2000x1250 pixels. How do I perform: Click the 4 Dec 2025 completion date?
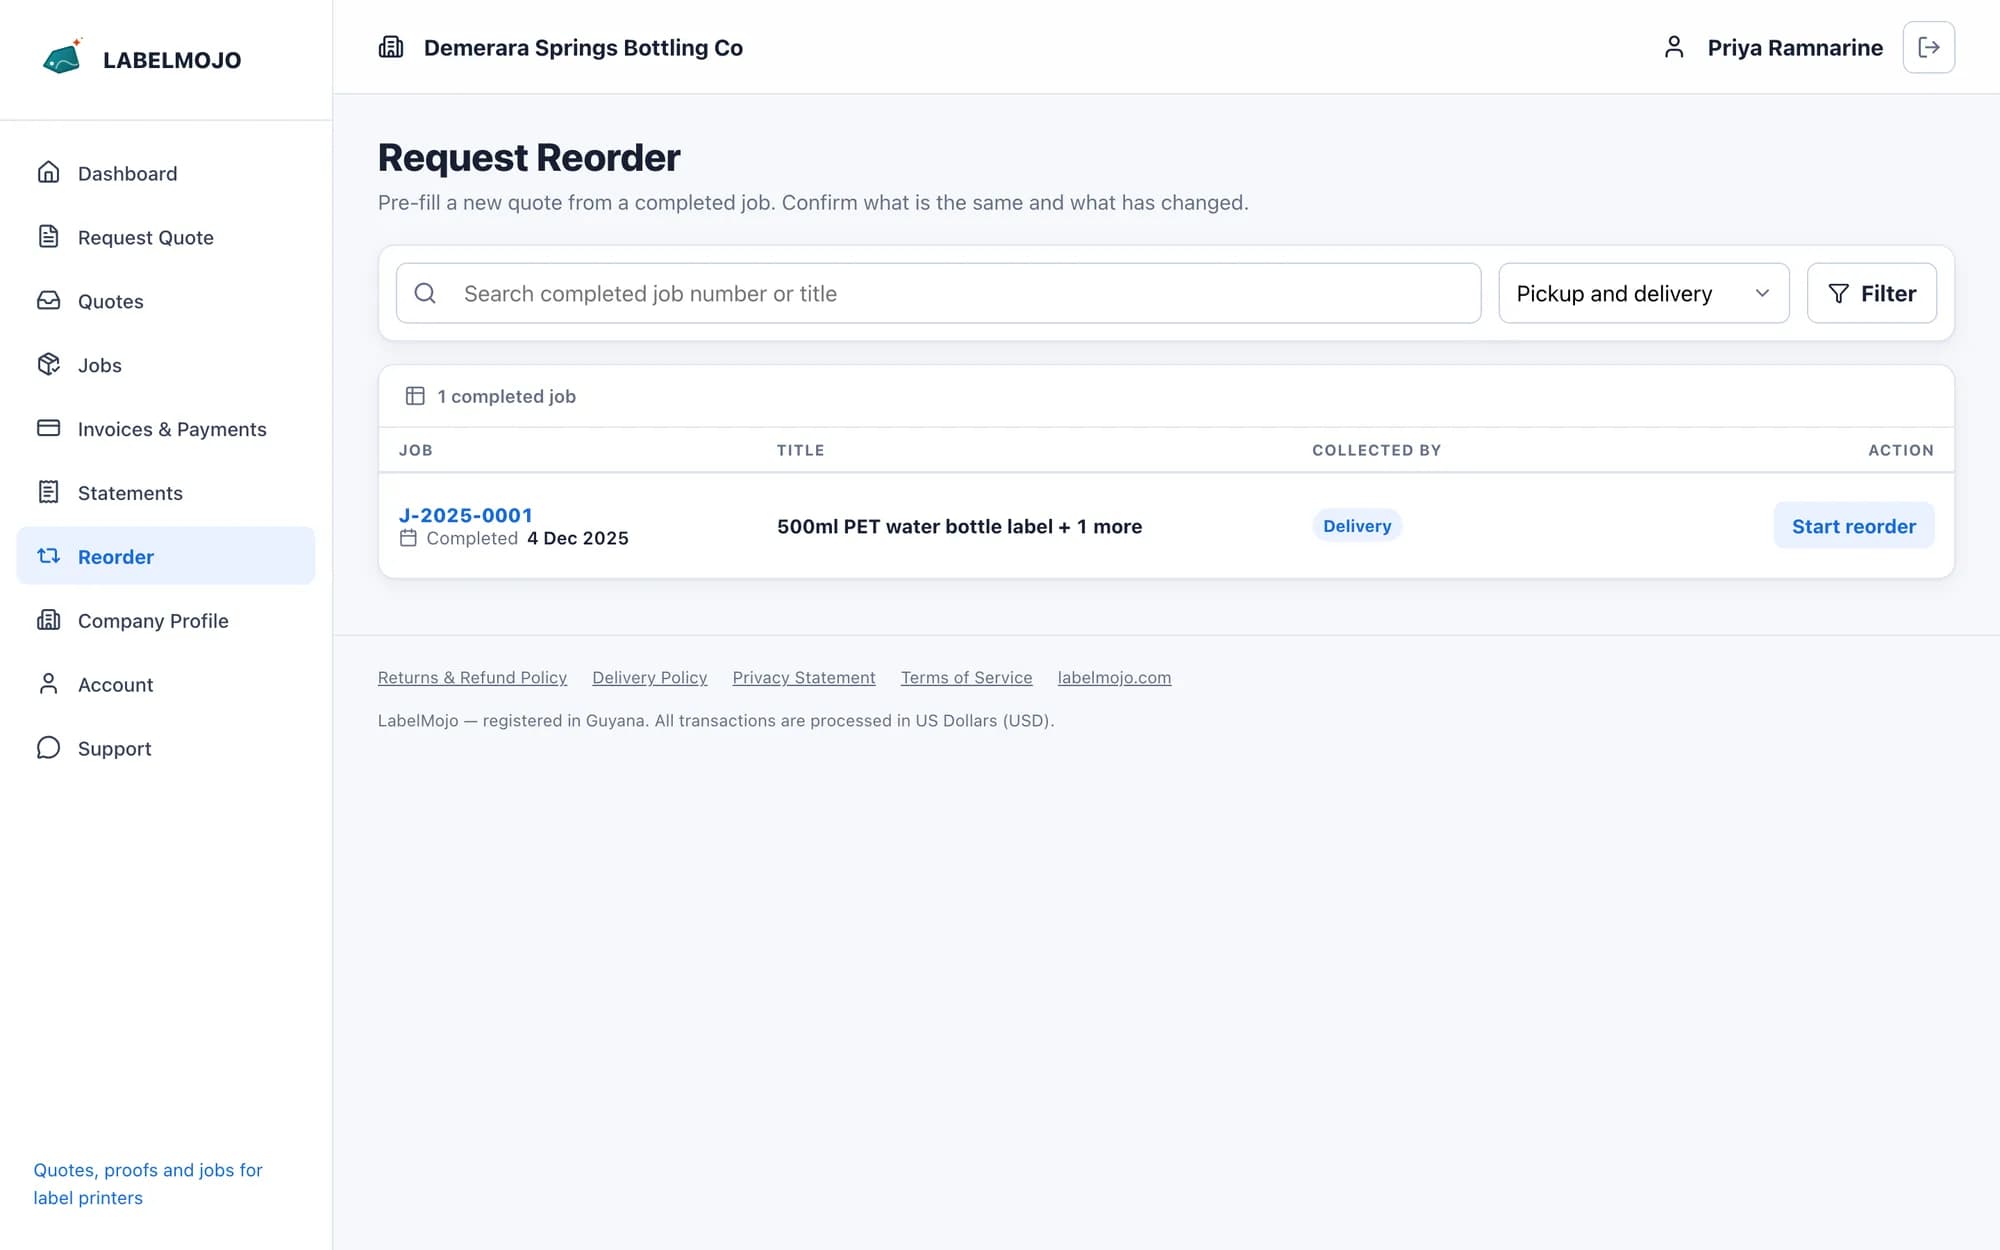[577, 538]
